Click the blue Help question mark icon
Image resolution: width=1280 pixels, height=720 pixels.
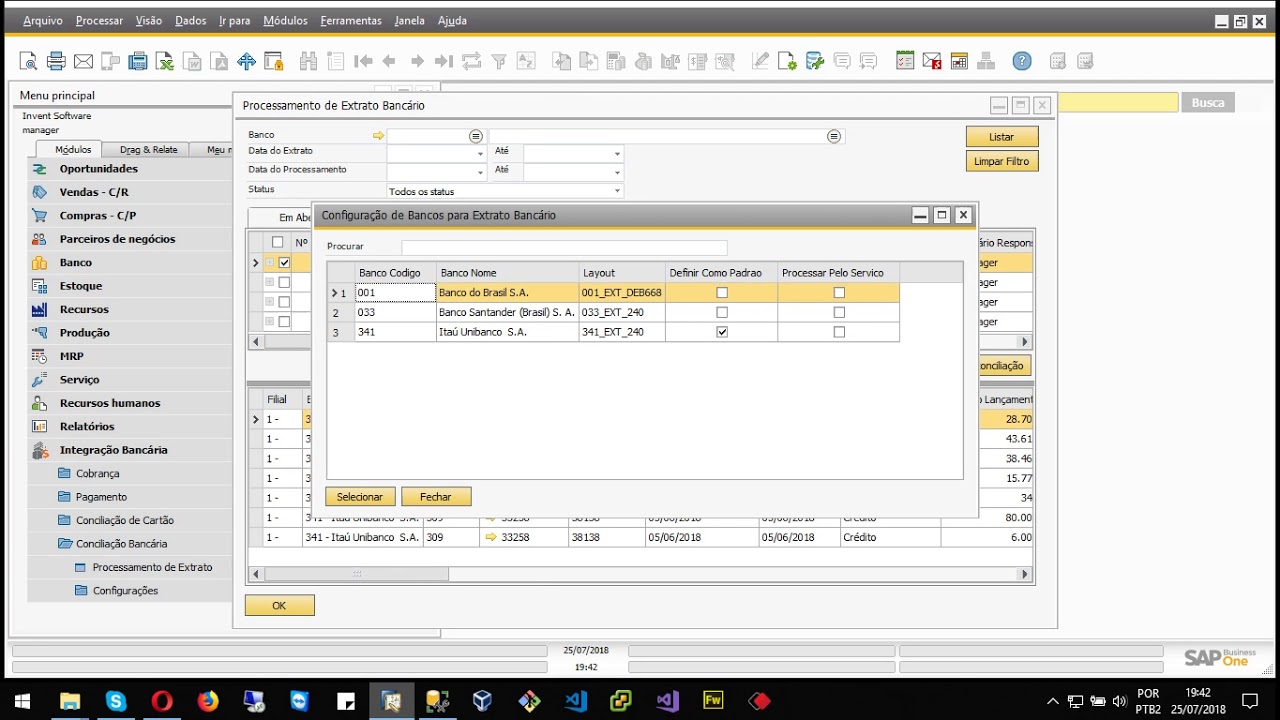(x=1022, y=61)
